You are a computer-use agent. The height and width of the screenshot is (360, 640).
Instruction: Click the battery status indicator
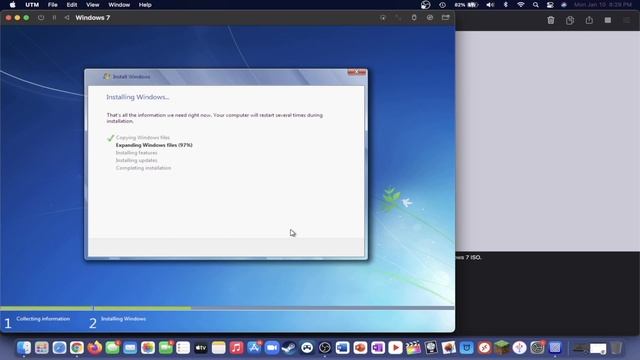466,5
